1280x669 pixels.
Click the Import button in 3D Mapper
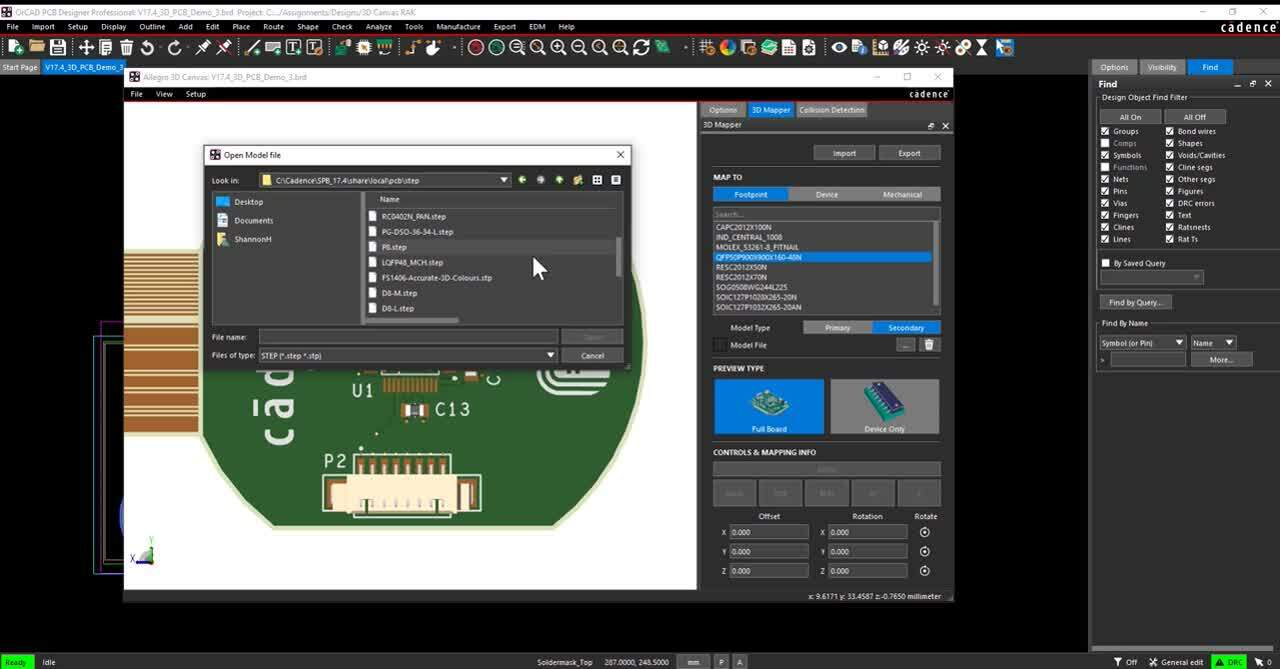pyautogui.click(x=844, y=153)
